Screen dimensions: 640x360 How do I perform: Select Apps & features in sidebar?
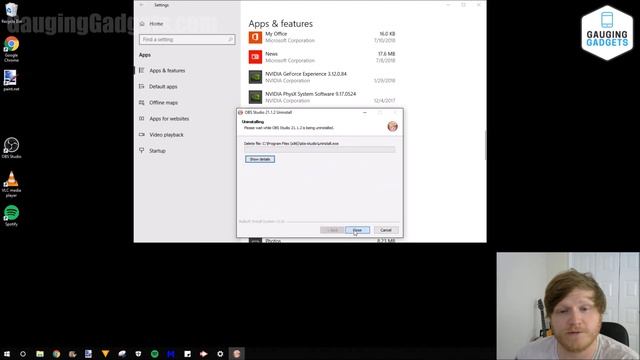167,71
